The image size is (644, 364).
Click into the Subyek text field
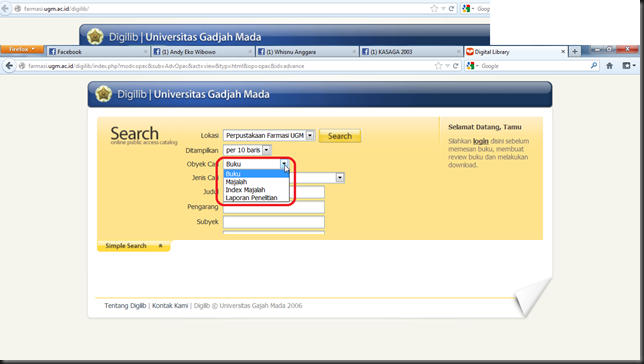click(x=274, y=222)
